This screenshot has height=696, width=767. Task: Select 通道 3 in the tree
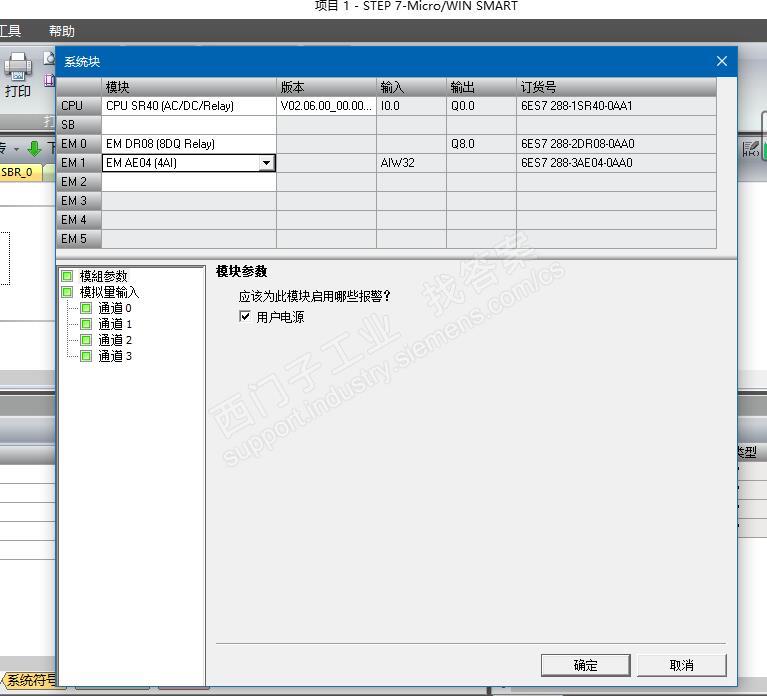(x=114, y=356)
